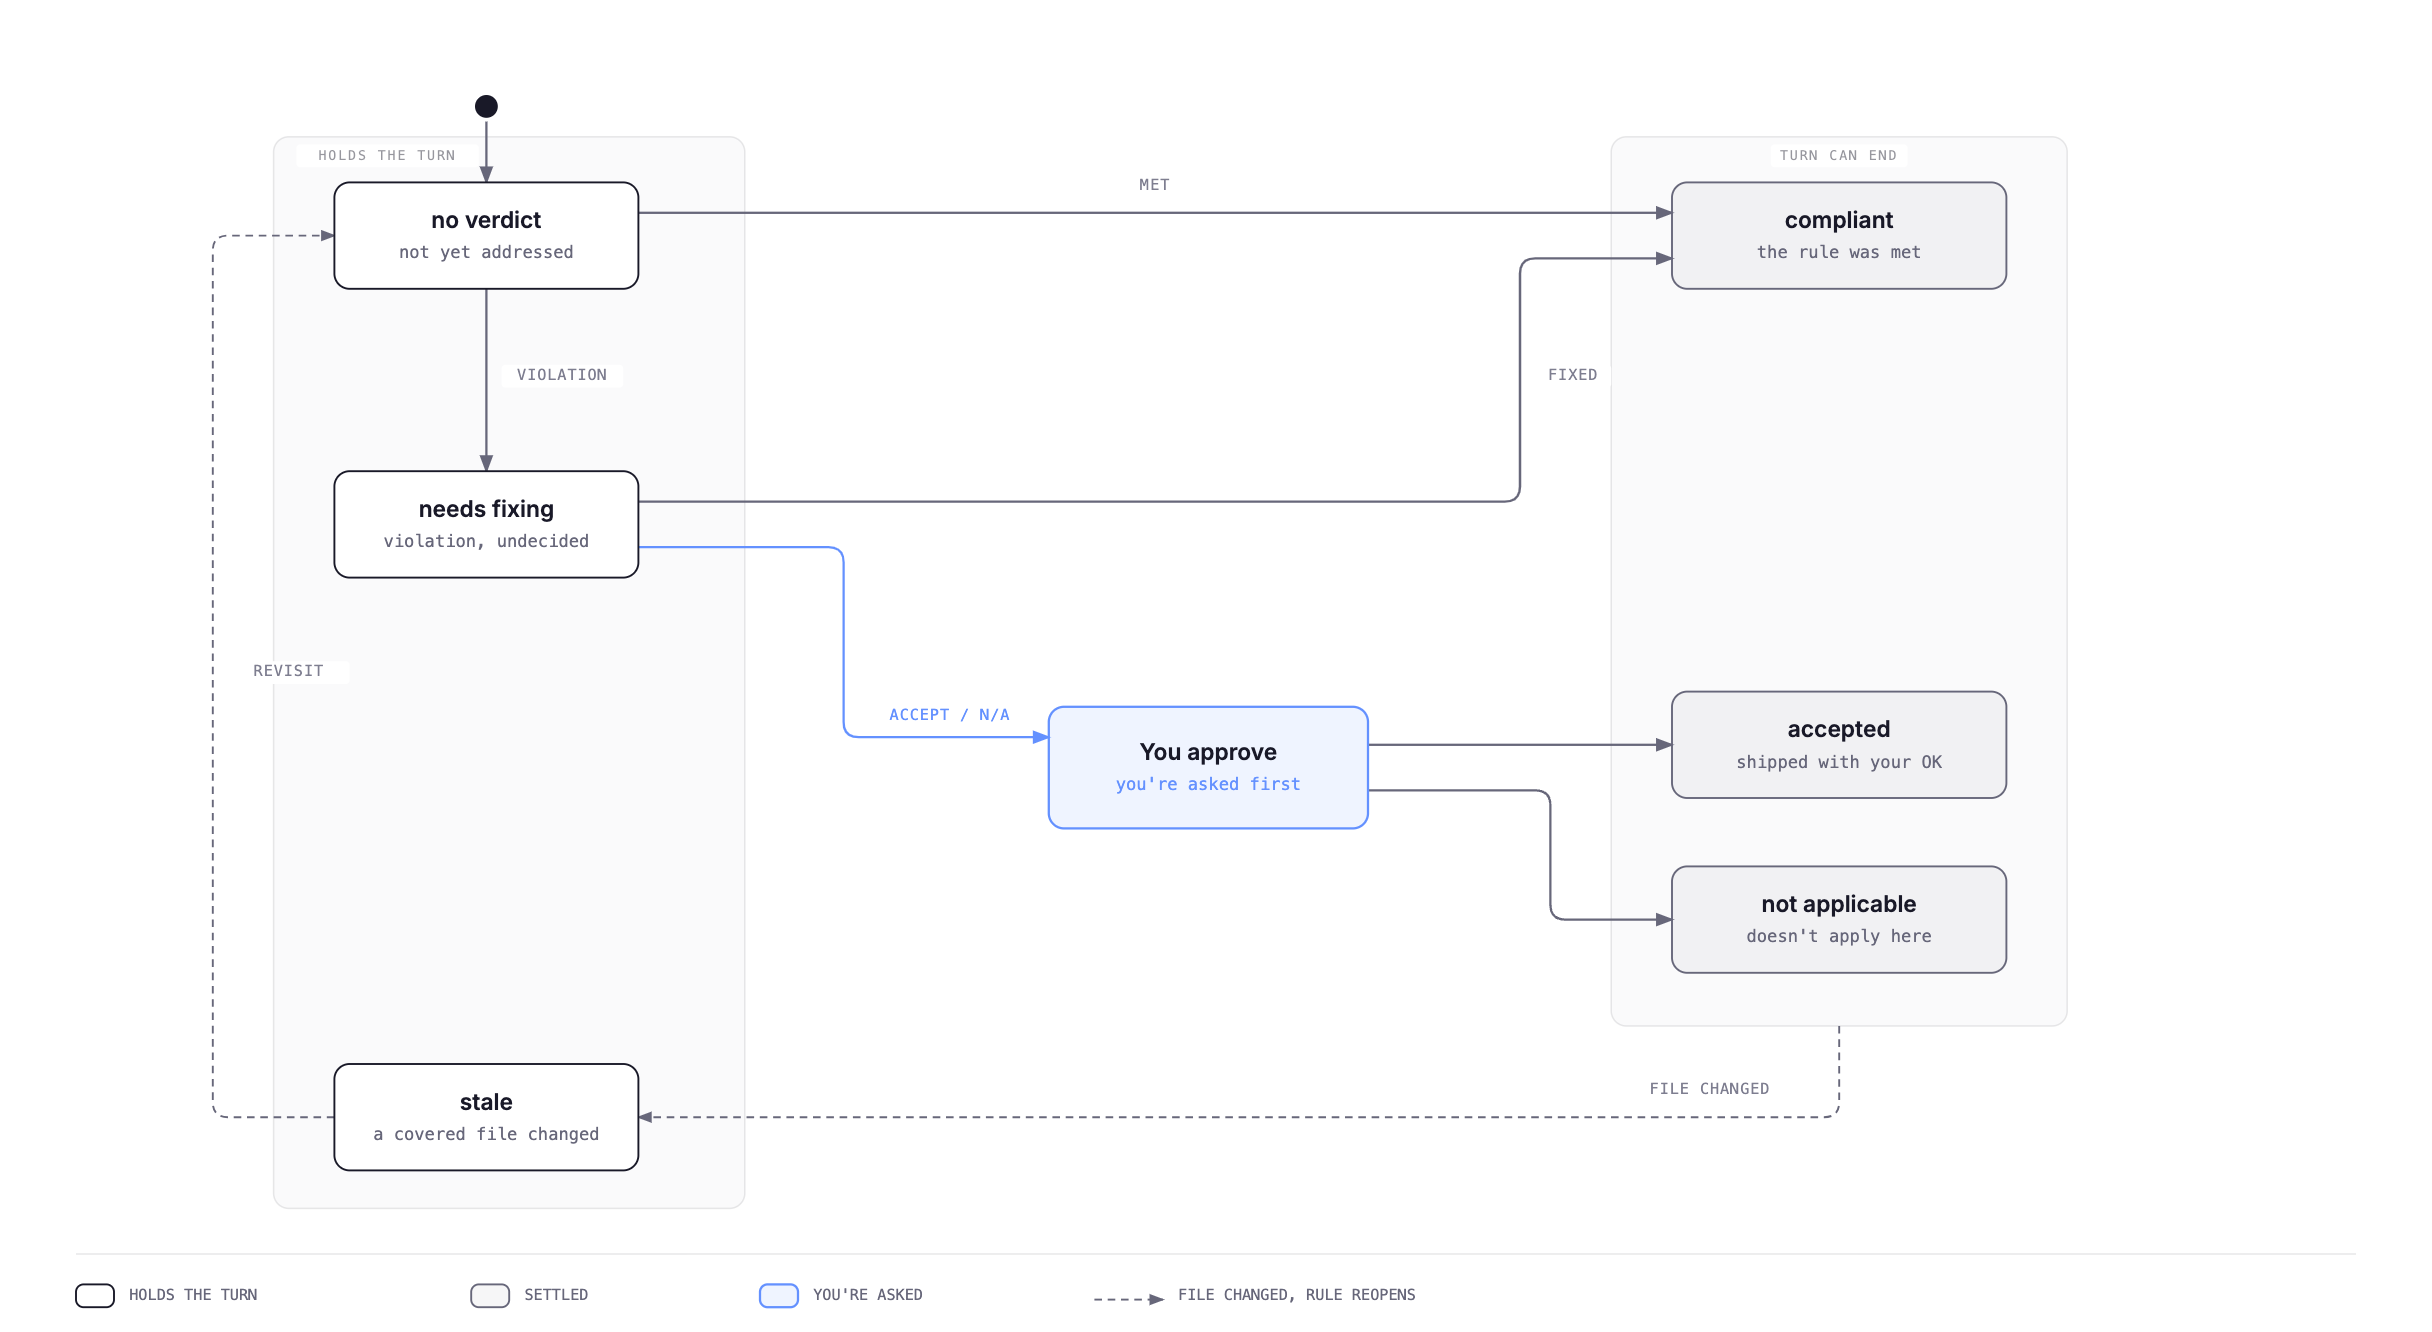Click the 'accepted' state box

tap(1838, 745)
